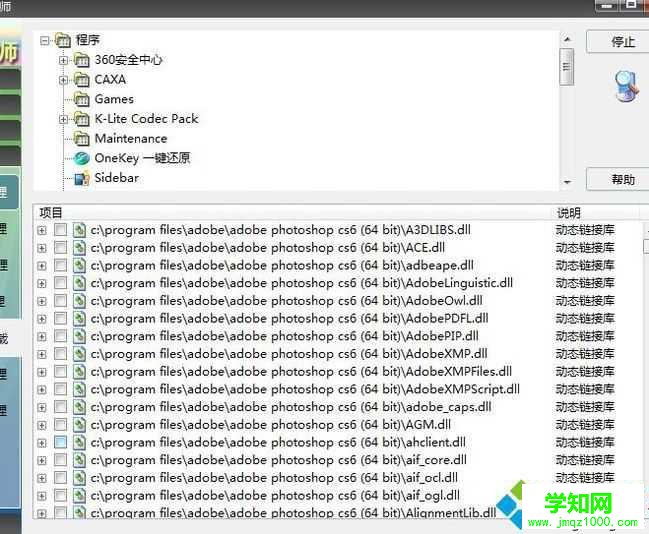
Task: Click the path text ending in aif_ocl.dll
Action: click(x=274, y=478)
